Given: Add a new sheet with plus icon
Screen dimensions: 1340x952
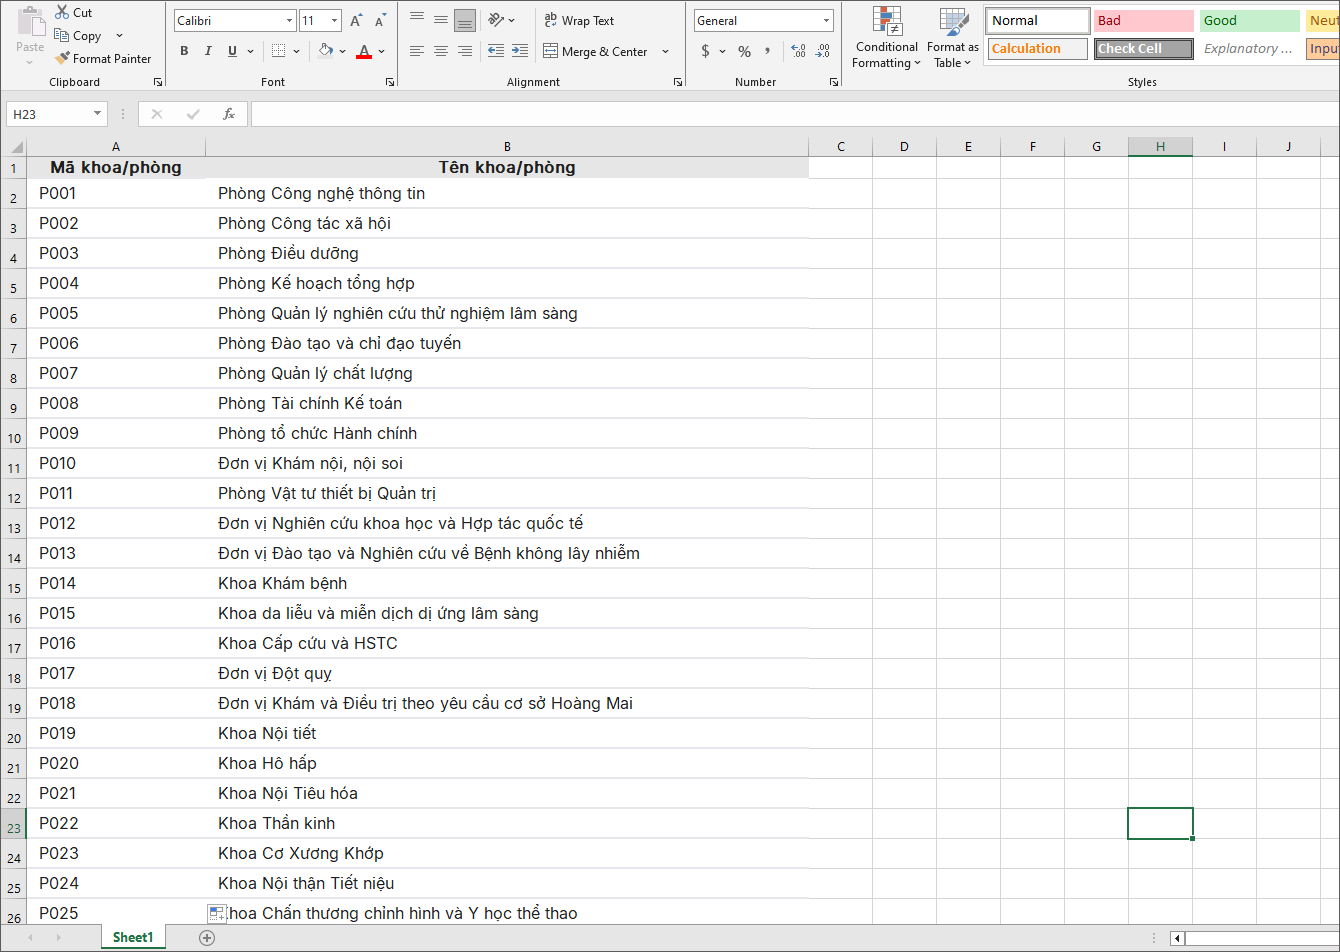Looking at the screenshot, I should (x=207, y=937).
